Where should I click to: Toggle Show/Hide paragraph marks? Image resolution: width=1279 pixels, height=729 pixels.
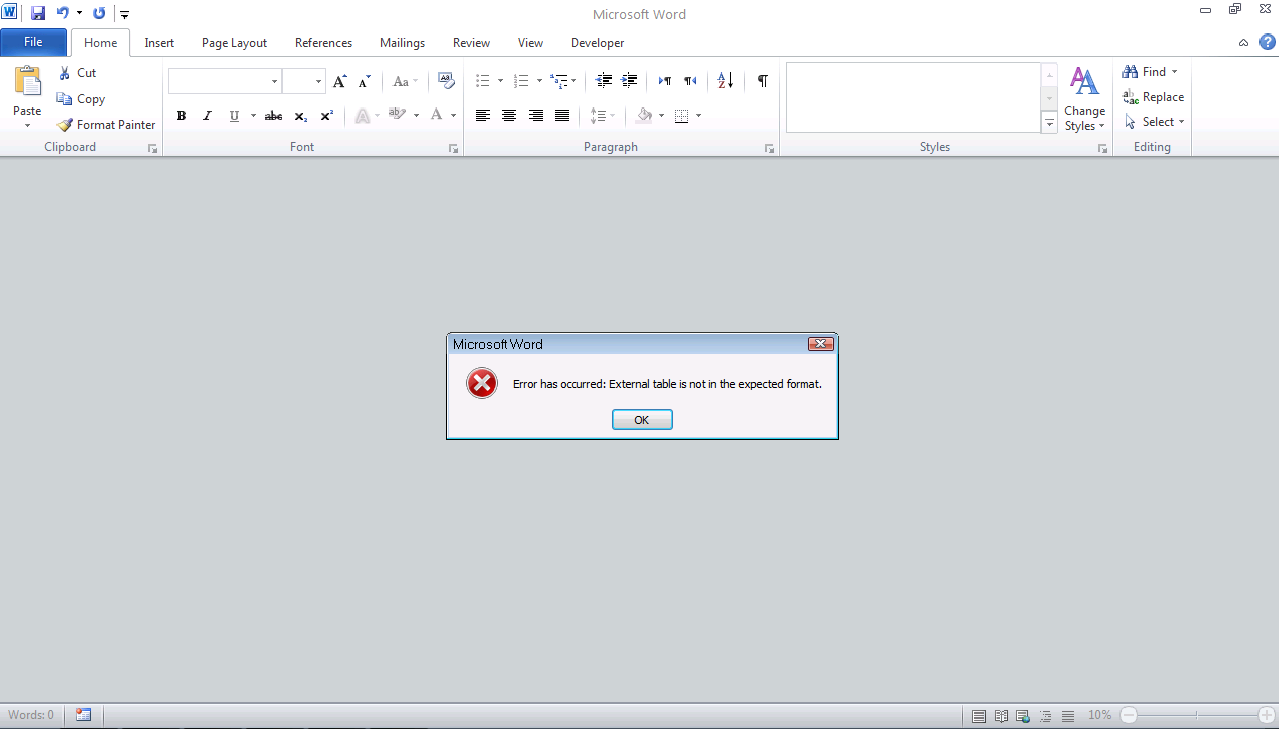point(762,81)
